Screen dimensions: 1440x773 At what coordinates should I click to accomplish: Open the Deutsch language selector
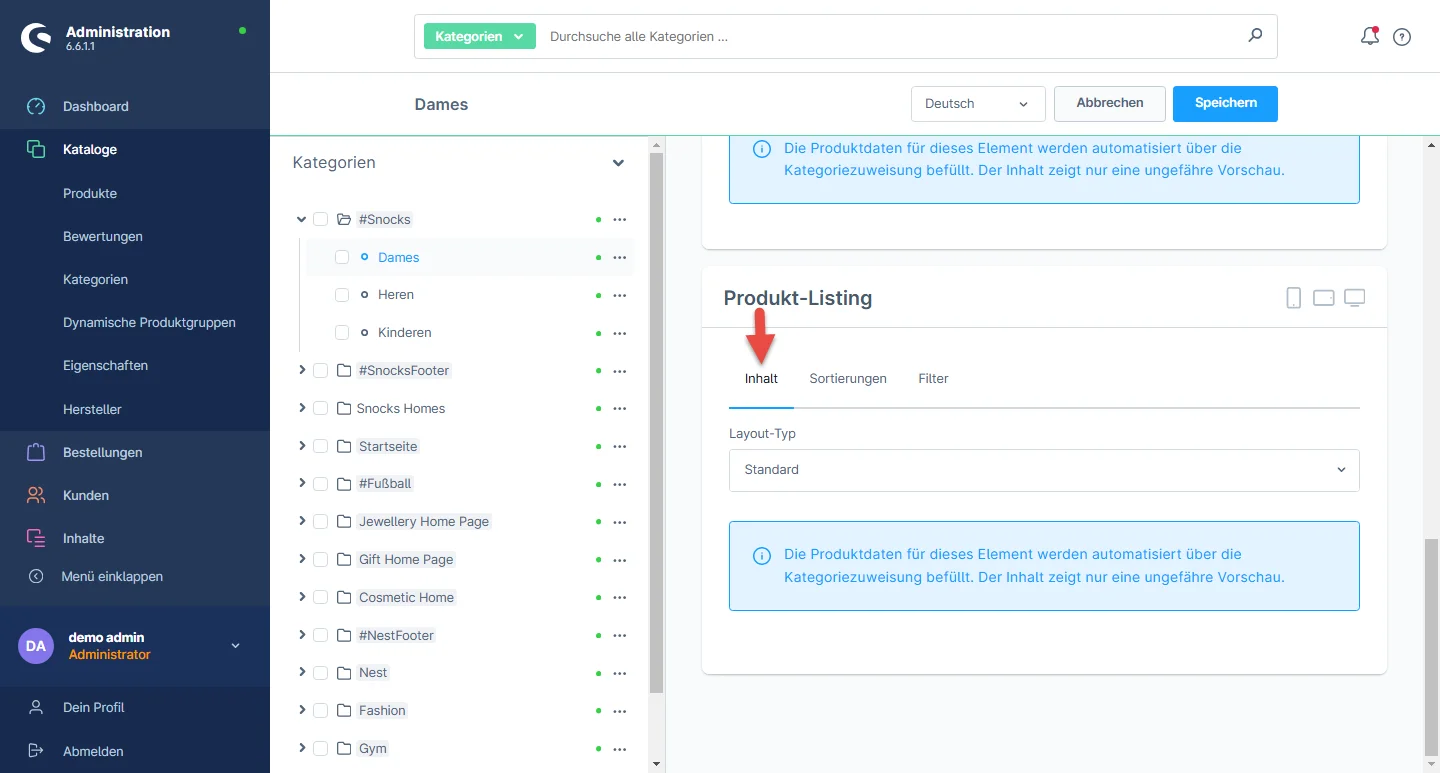pos(977,104)
